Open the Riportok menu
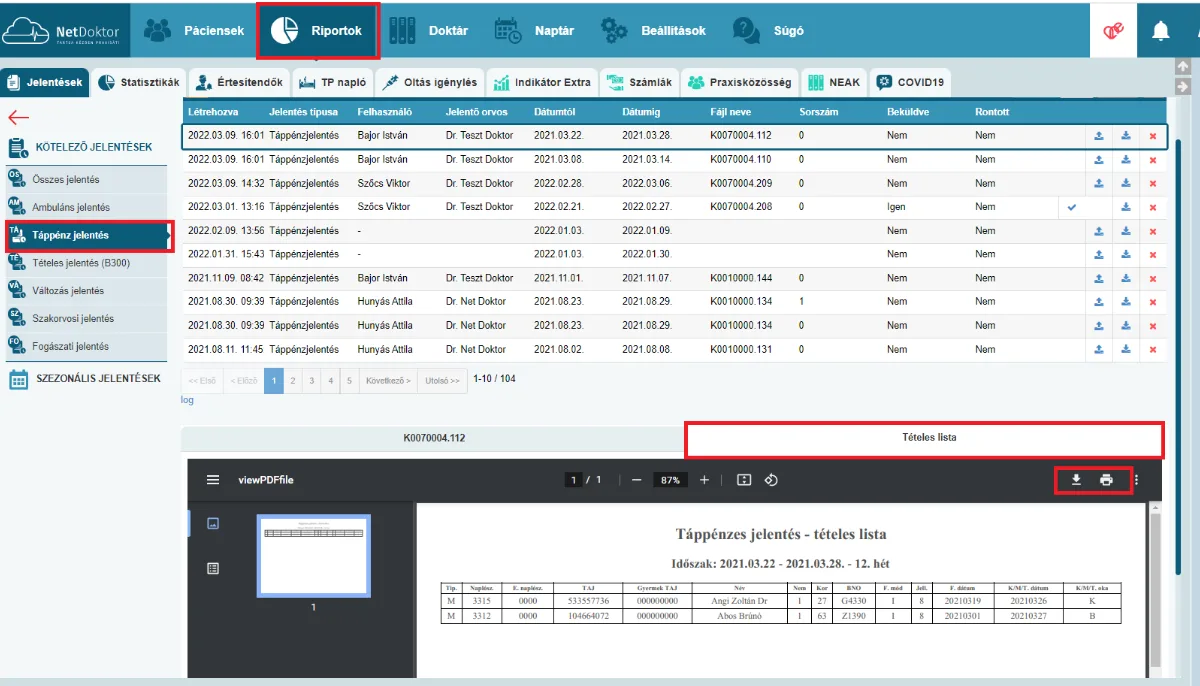 318,31
